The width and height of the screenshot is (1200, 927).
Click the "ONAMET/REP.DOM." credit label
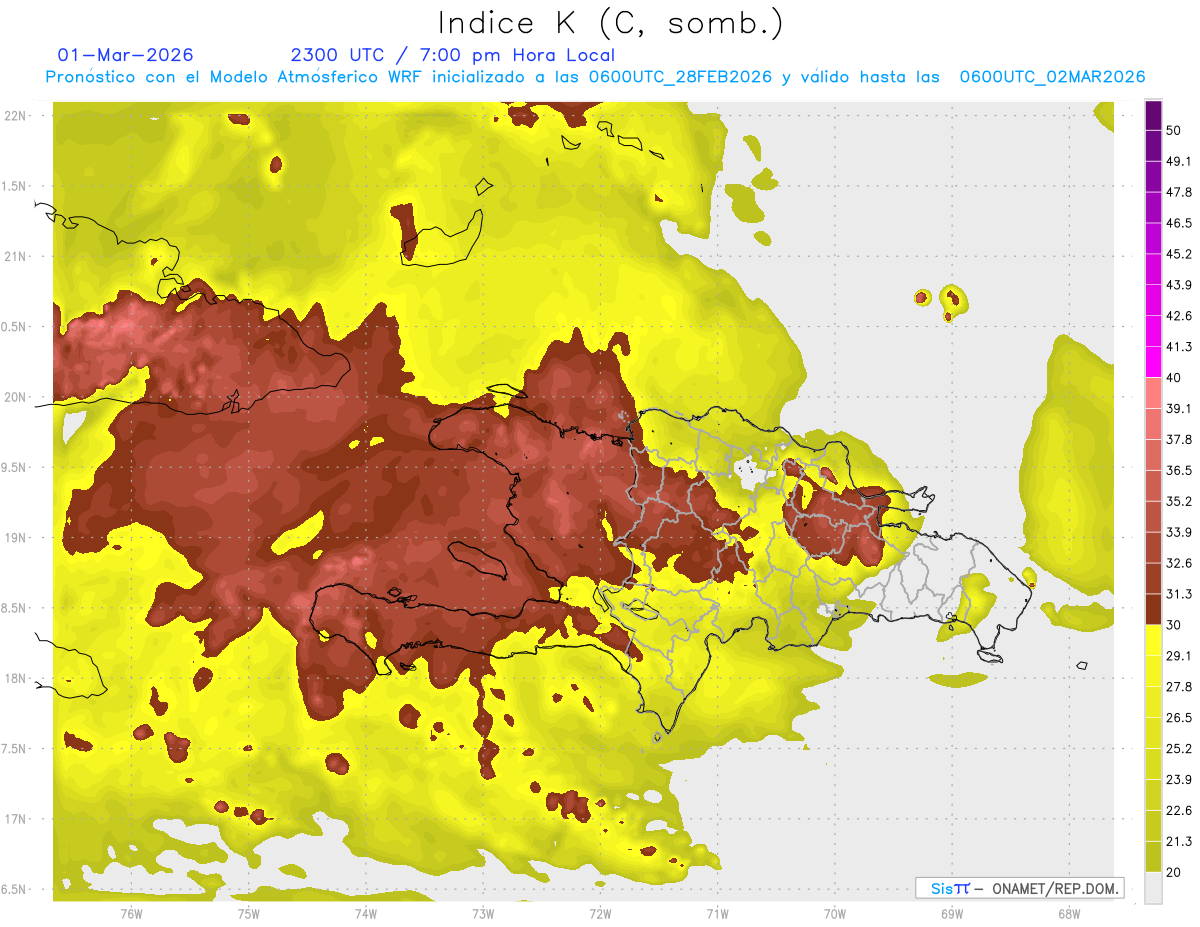tap(1056, 888)
